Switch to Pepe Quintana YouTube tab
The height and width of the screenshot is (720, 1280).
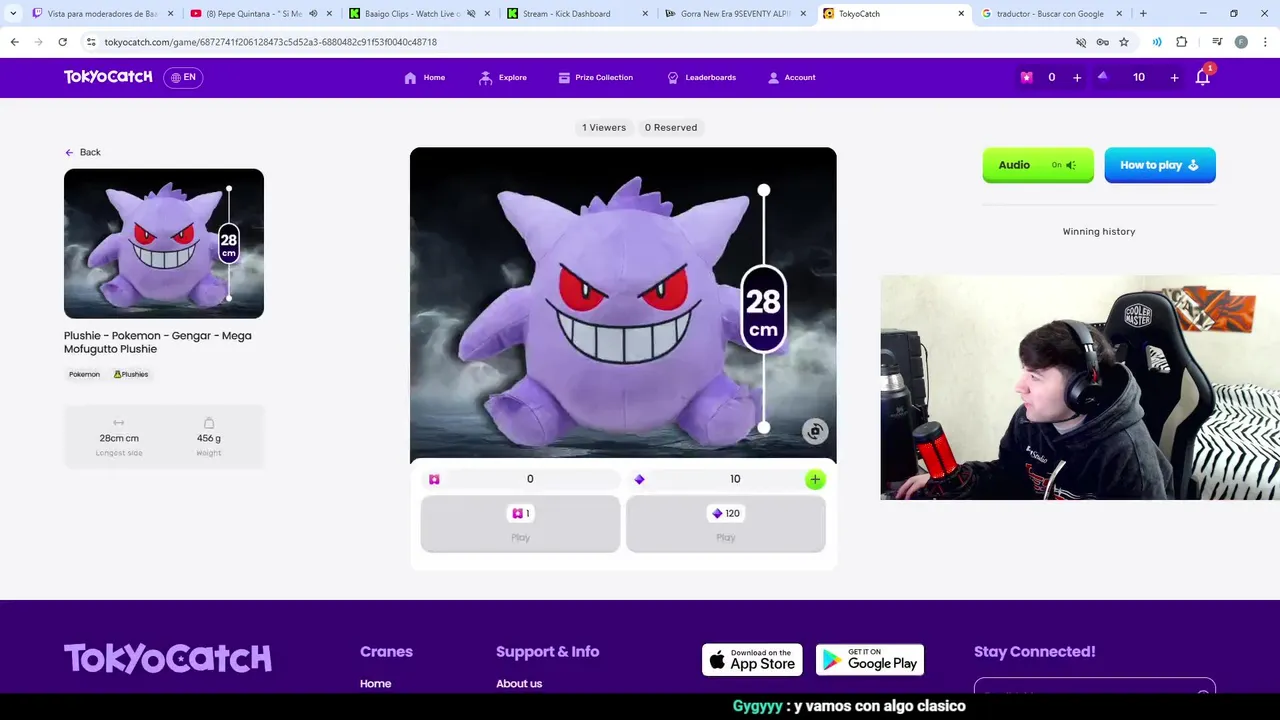click(x=253, y=14)
